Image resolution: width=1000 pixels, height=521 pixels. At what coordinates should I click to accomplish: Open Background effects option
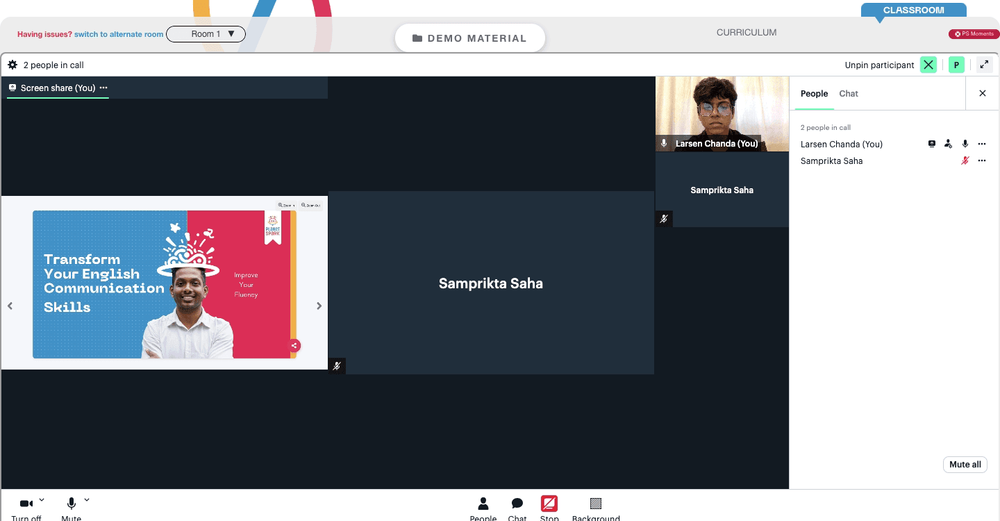[x=596, y=508]
